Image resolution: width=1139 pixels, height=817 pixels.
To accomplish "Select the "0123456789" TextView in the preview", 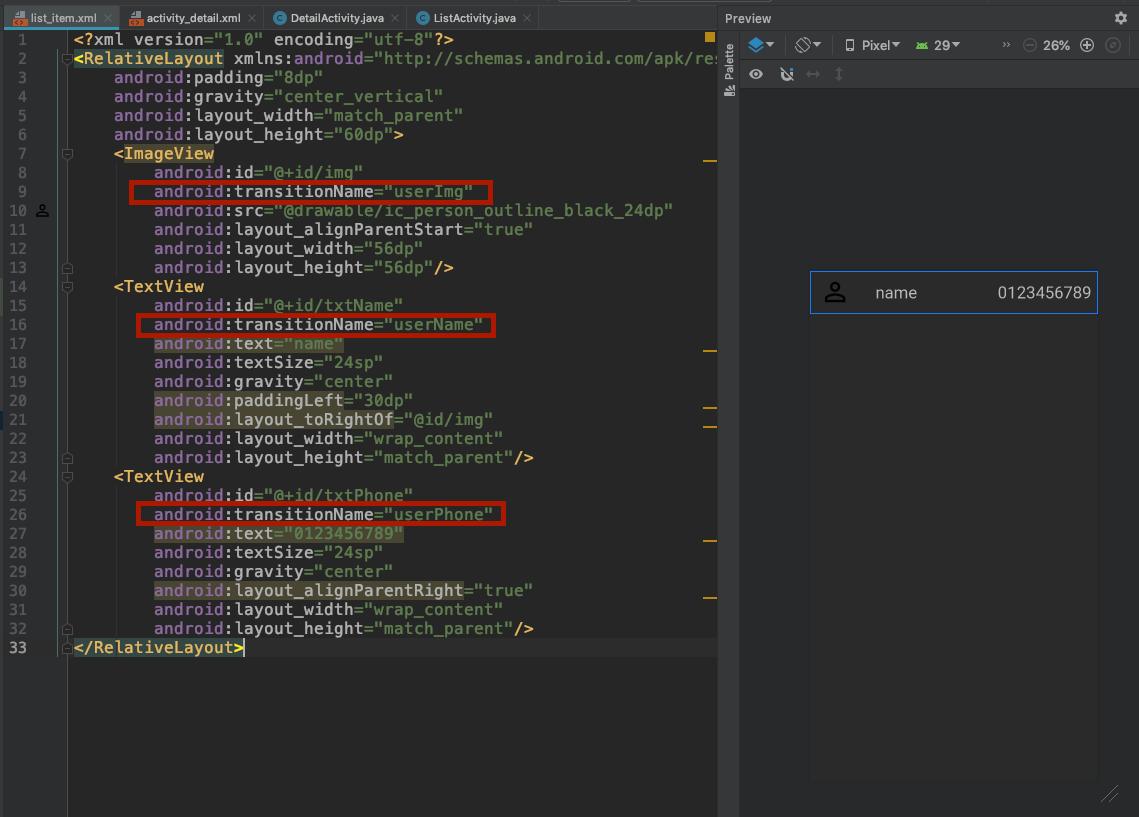I will point(1044,293).
